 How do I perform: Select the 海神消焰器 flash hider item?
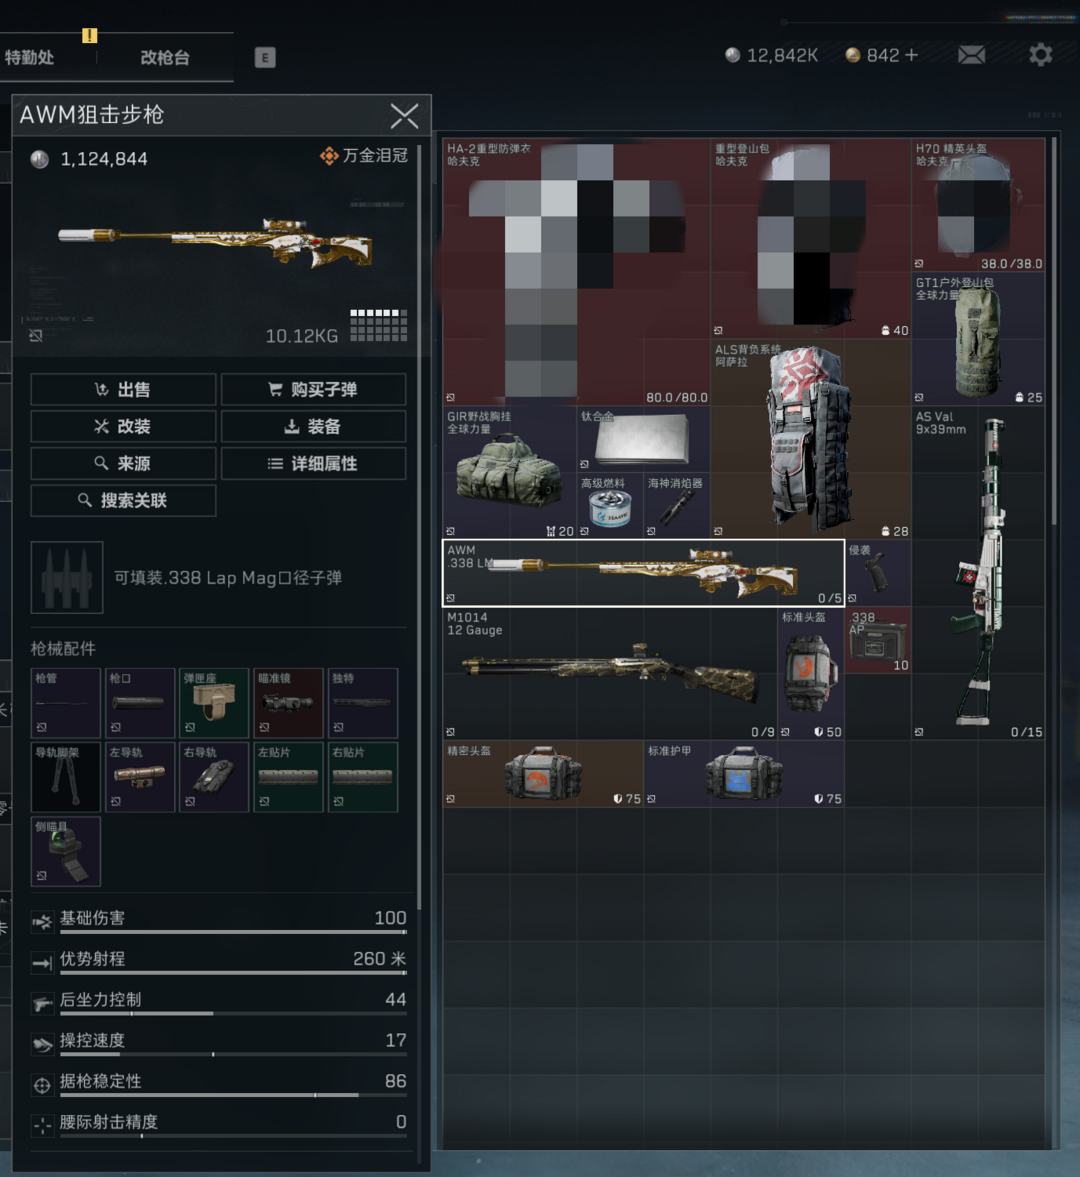(677, 506)
